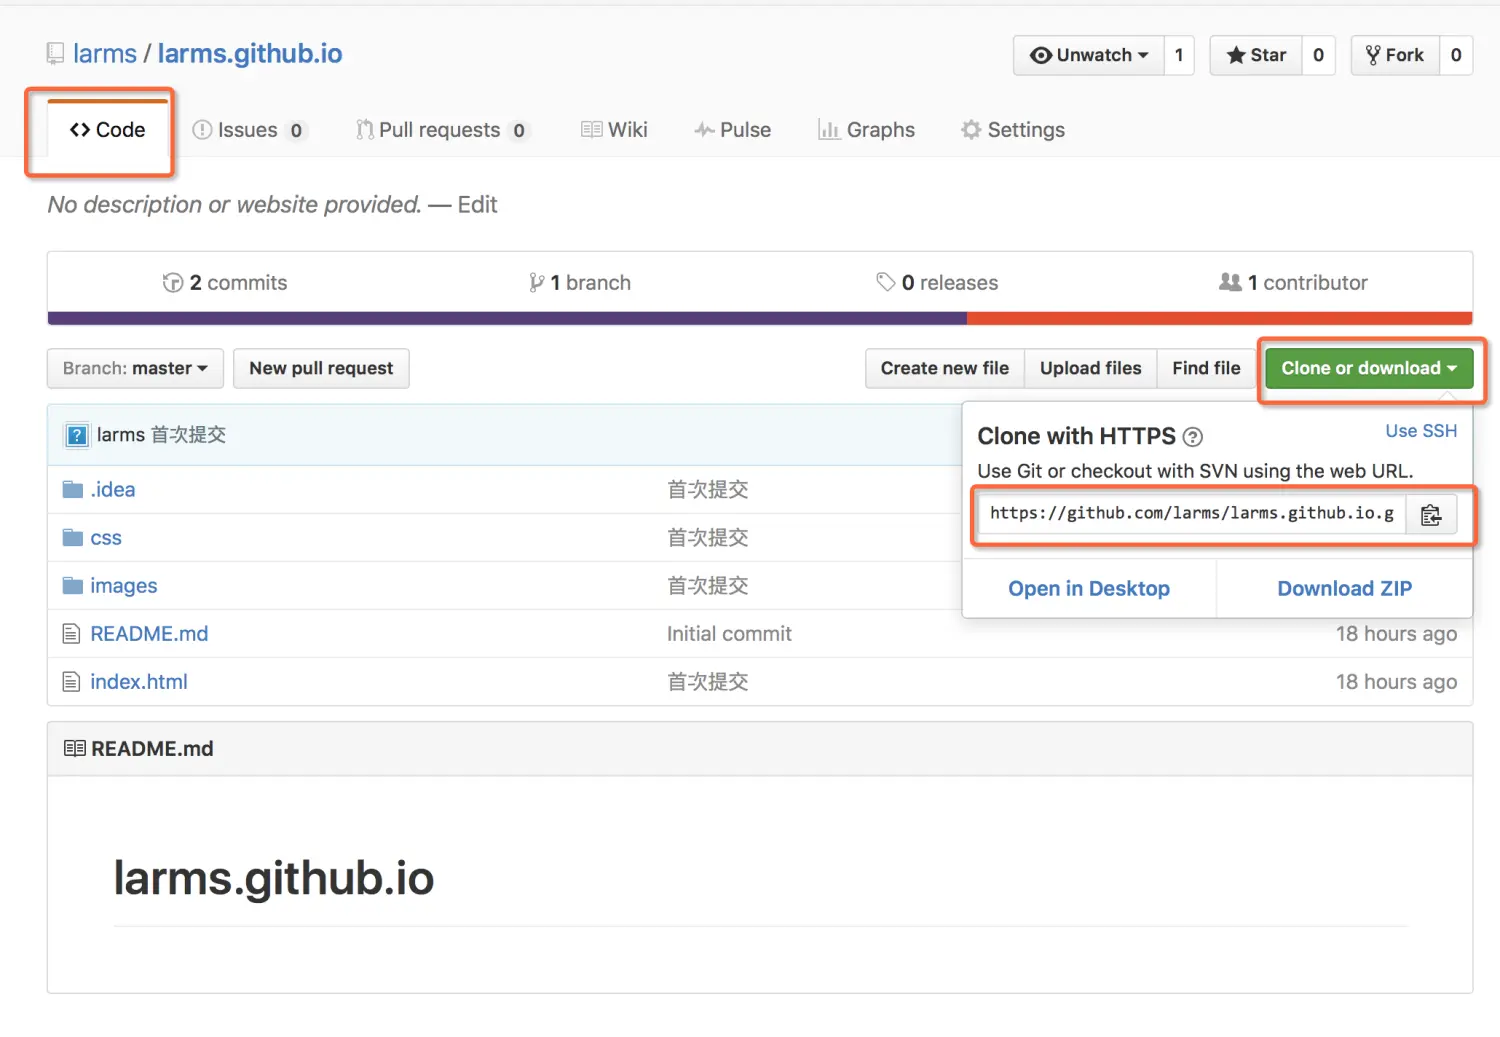Click the Graphs bar chart icon
This screenshot has height=1037, width=1500.
(829, 130)
